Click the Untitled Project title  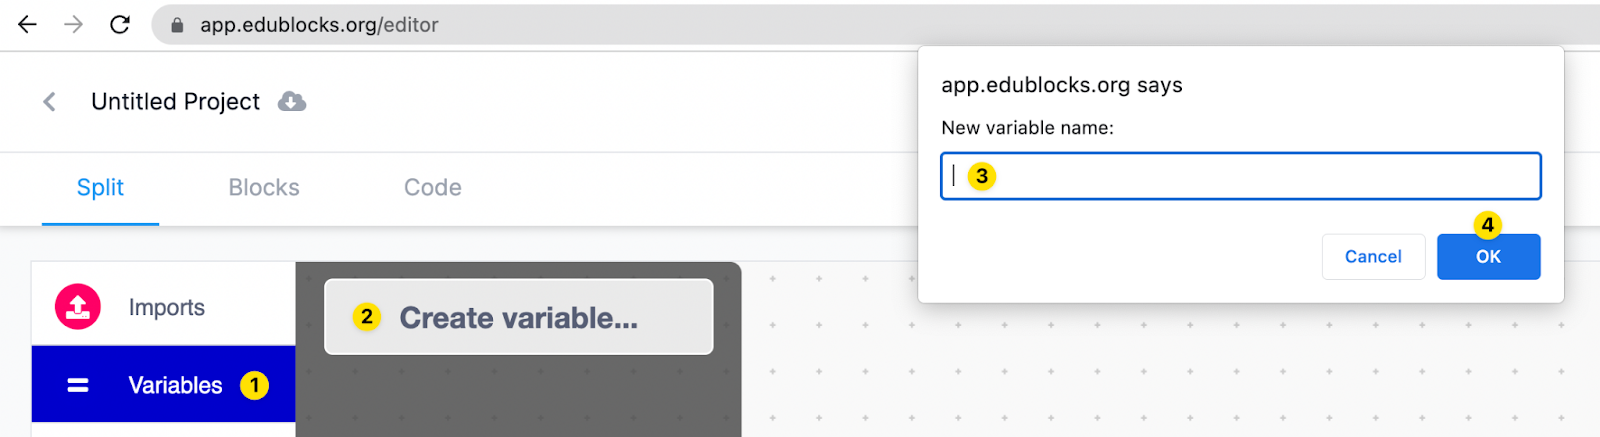click(175, 102)
